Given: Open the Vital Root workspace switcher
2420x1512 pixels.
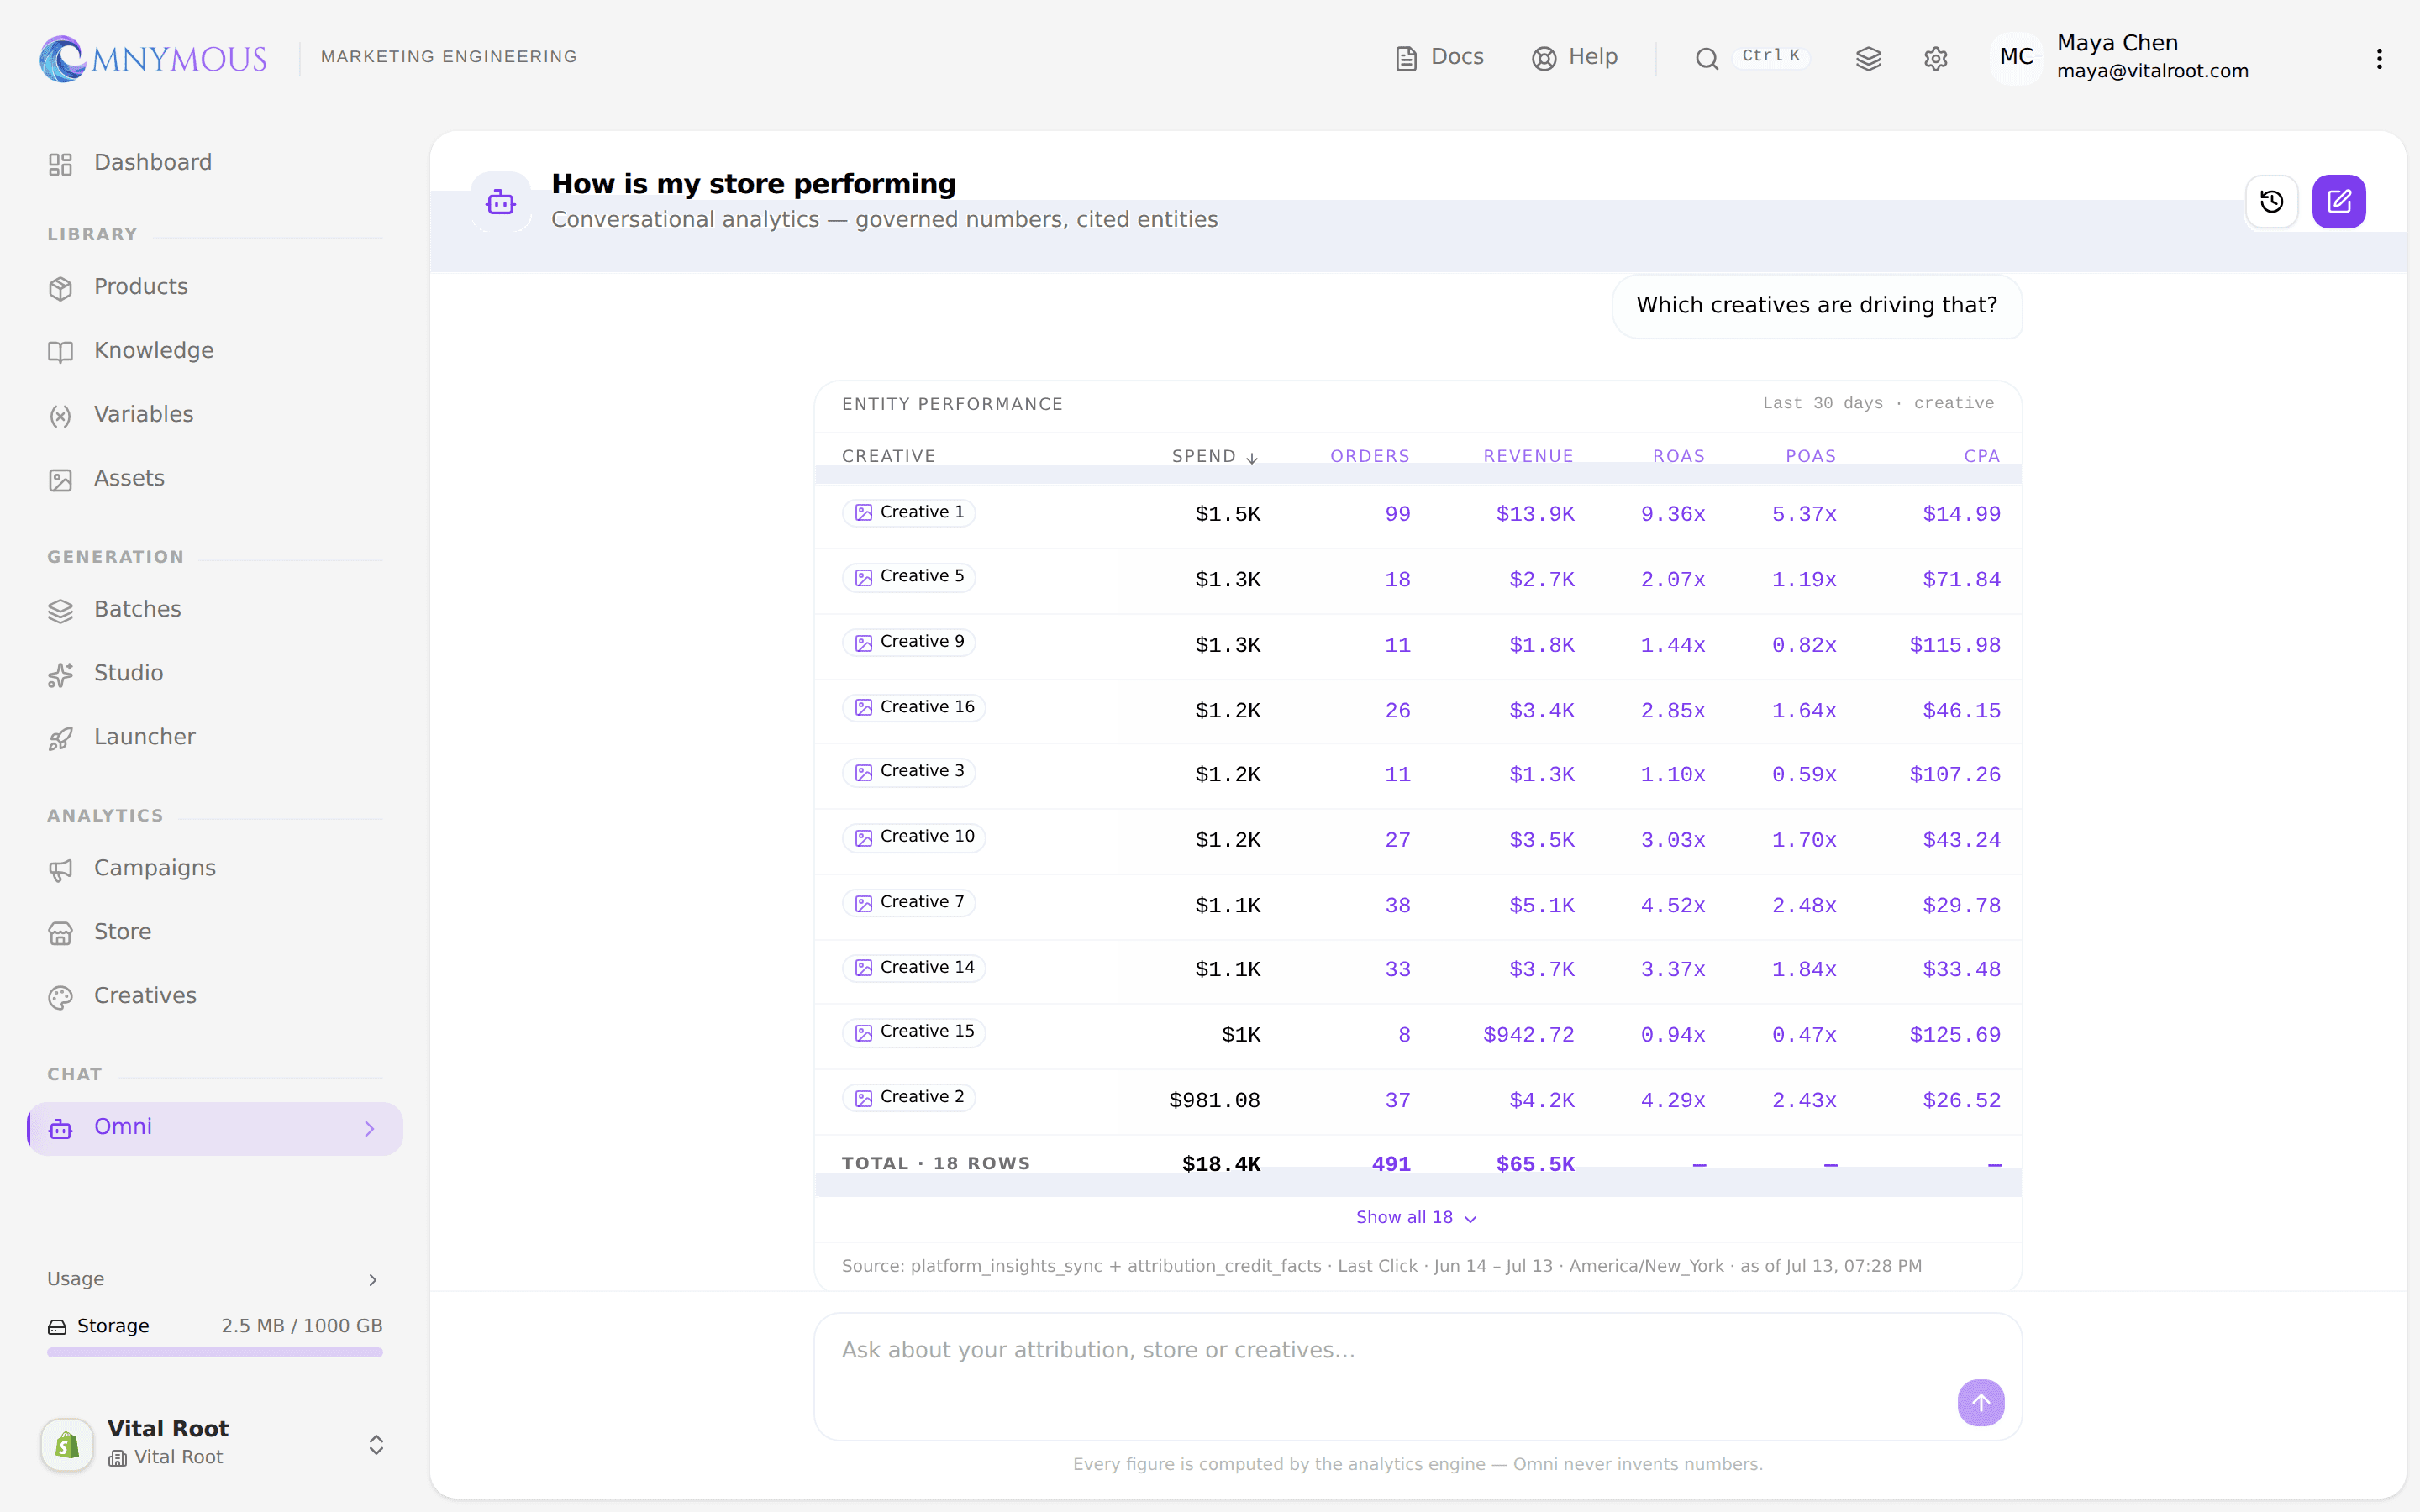Looking at the screenshot, I should tap(215, 1443).
